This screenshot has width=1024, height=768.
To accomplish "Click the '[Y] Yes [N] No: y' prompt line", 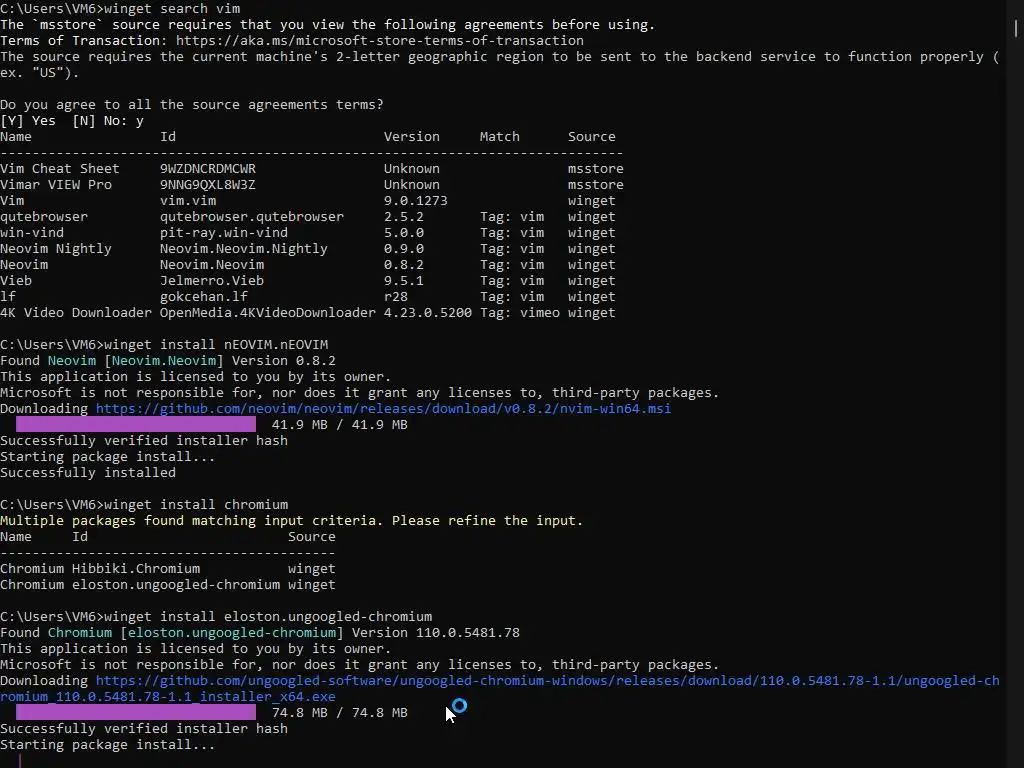I will [x=72, y=121].
